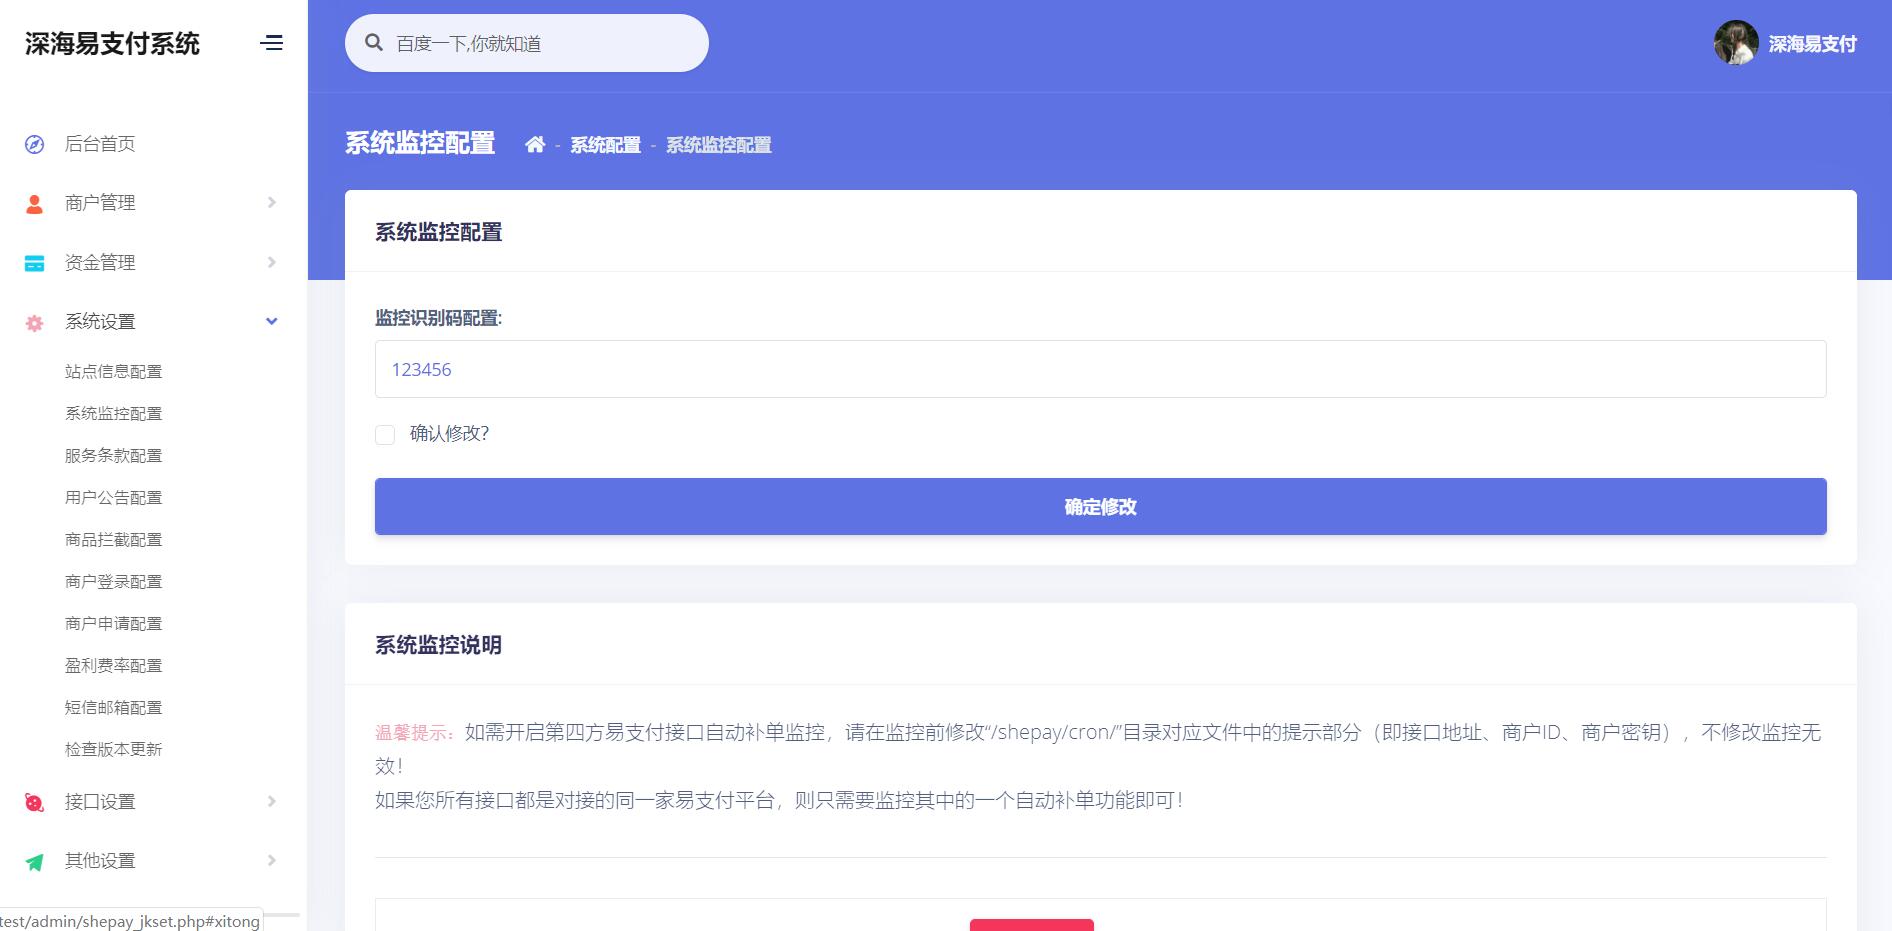This screenshot has width=1892, height=931.
Task: Select 短信邮箱配置 in the sidebar
Action: tap(113, 706)
